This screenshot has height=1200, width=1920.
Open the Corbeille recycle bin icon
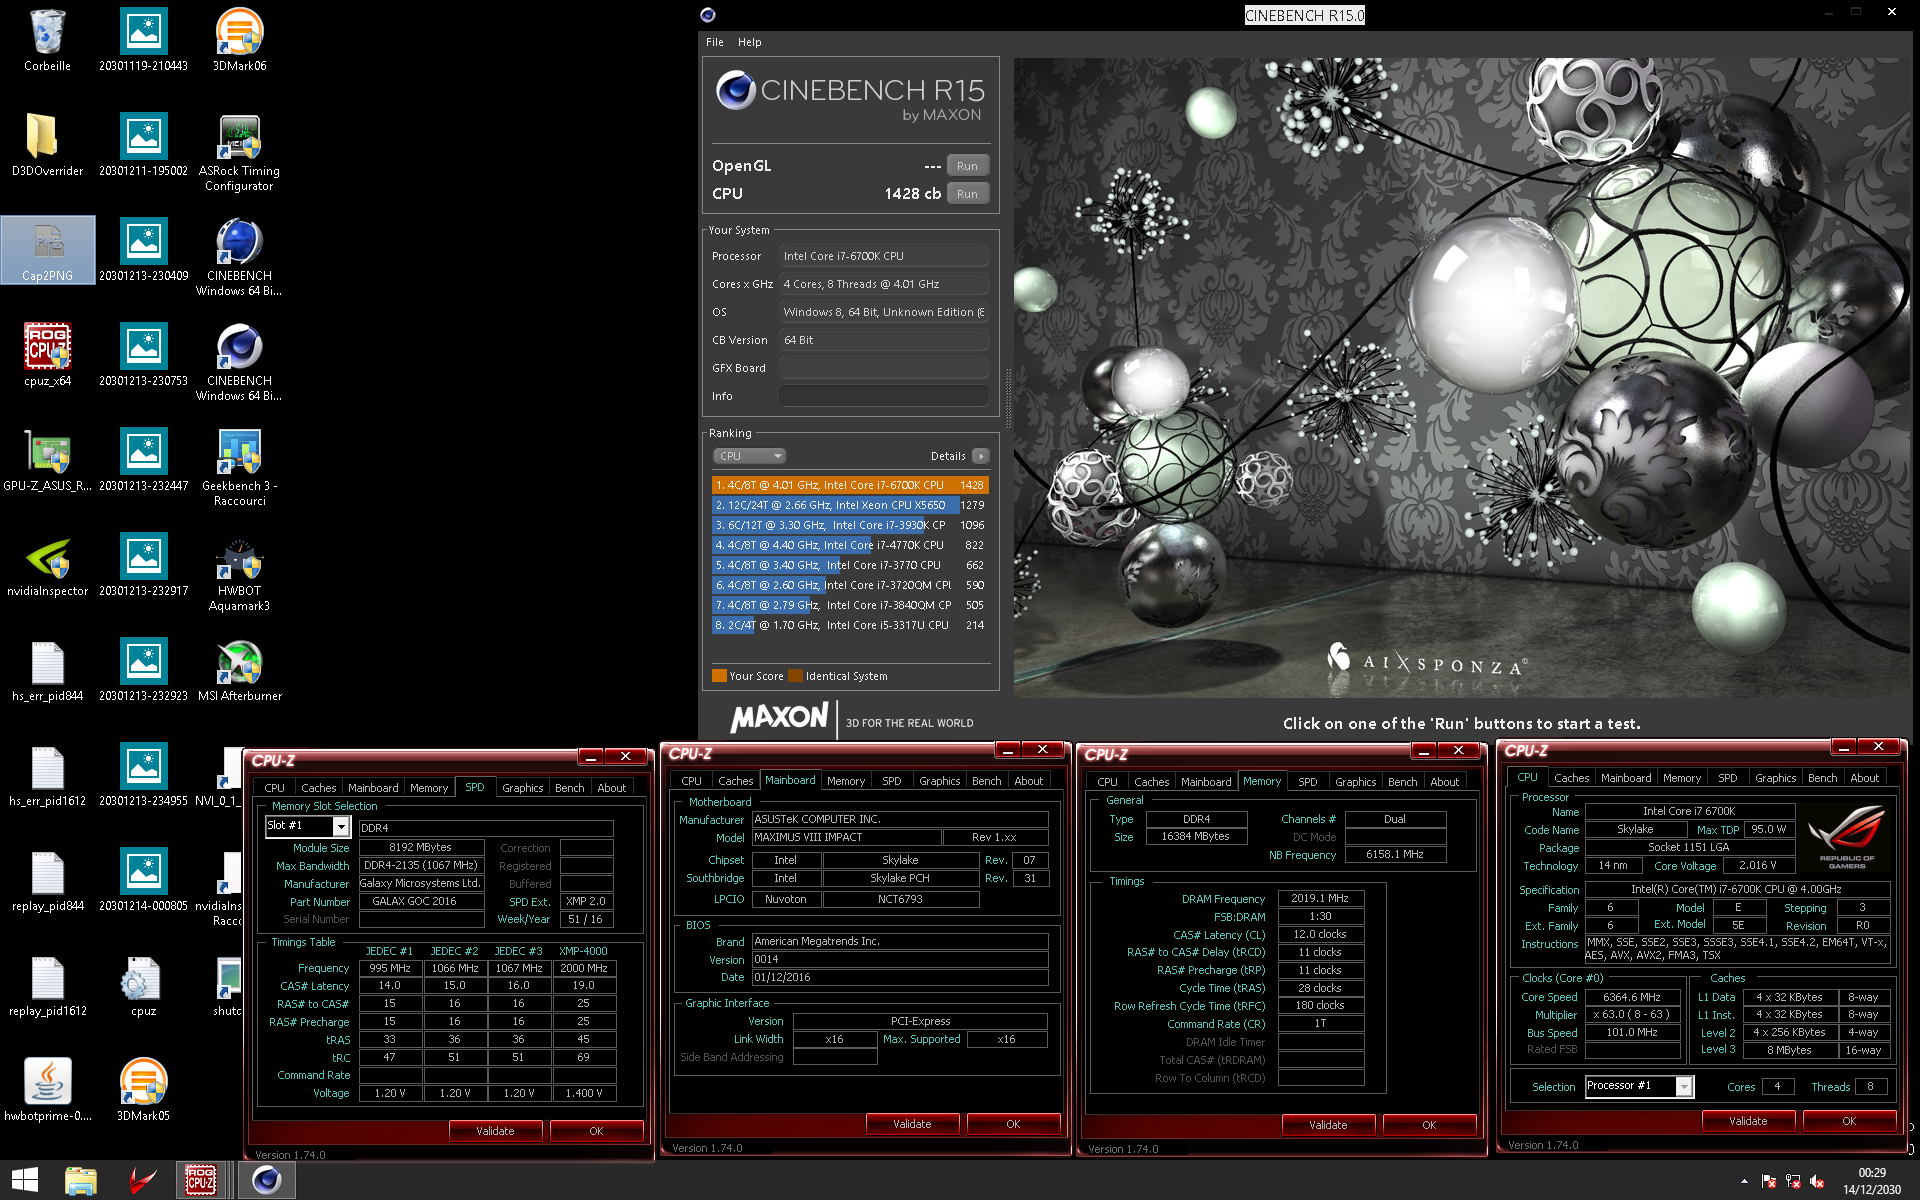point(47,41)
